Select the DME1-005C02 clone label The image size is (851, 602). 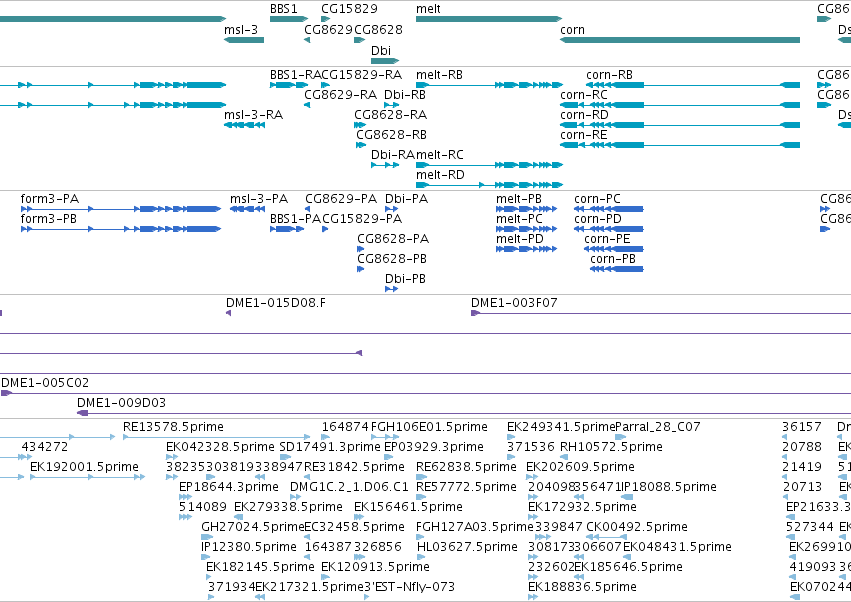(x=45, y=383)
